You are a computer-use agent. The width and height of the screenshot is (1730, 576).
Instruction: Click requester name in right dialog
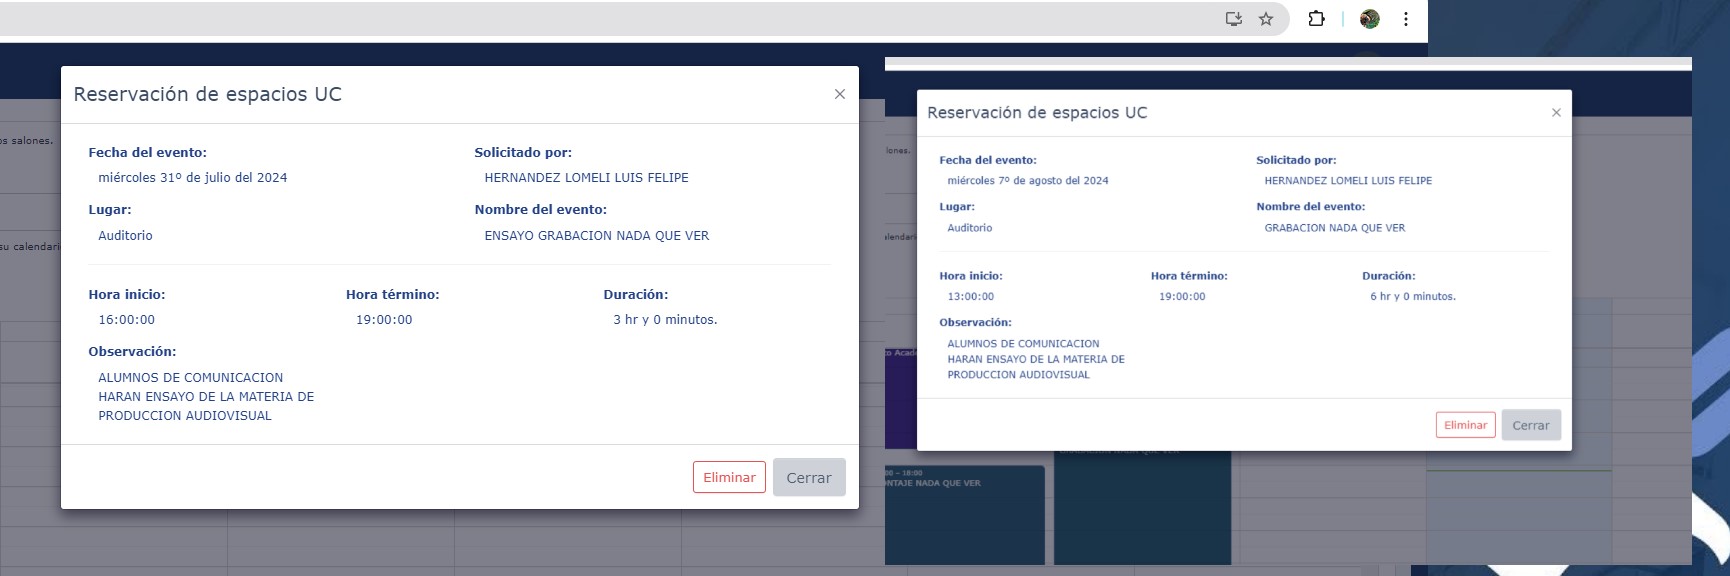tap(1348, 181)
